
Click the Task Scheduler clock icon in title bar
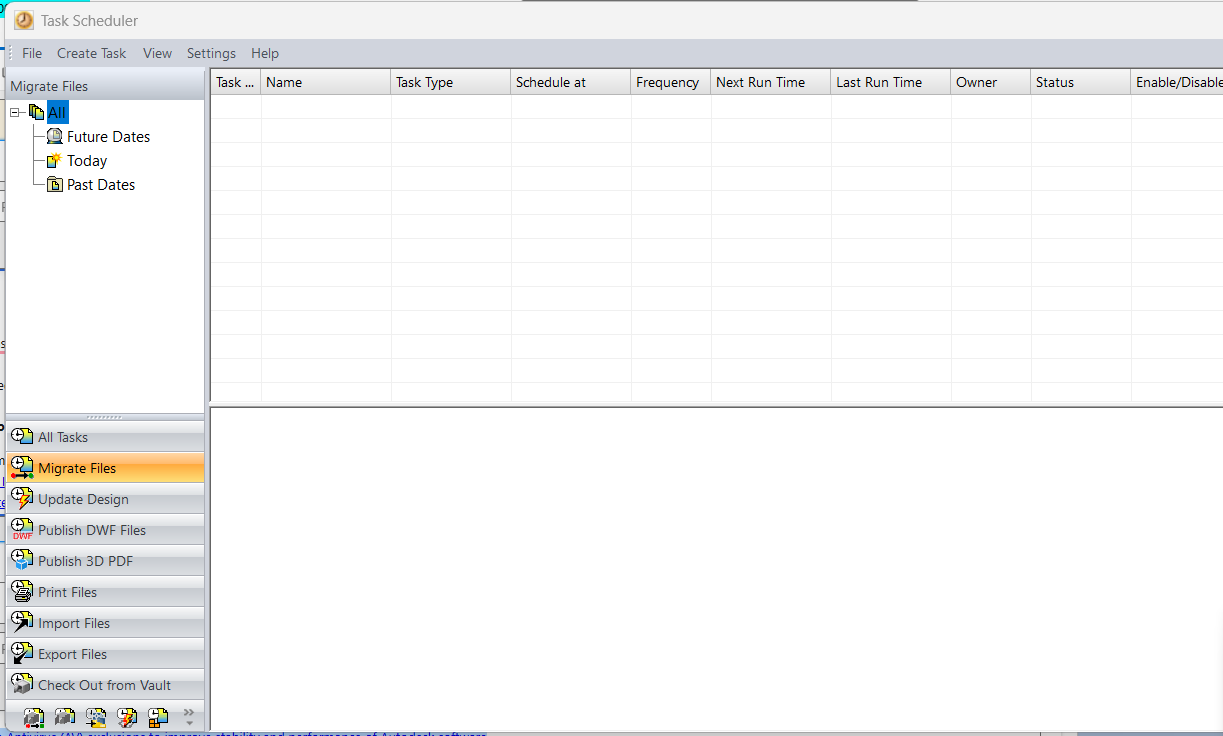[24, 20]
